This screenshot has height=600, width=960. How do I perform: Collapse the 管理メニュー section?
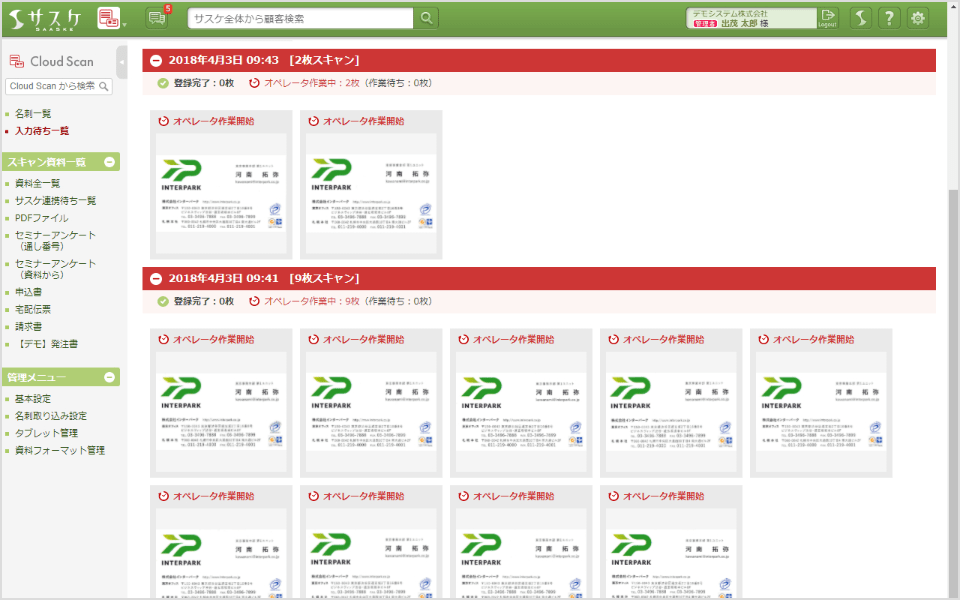coord(110,377)
